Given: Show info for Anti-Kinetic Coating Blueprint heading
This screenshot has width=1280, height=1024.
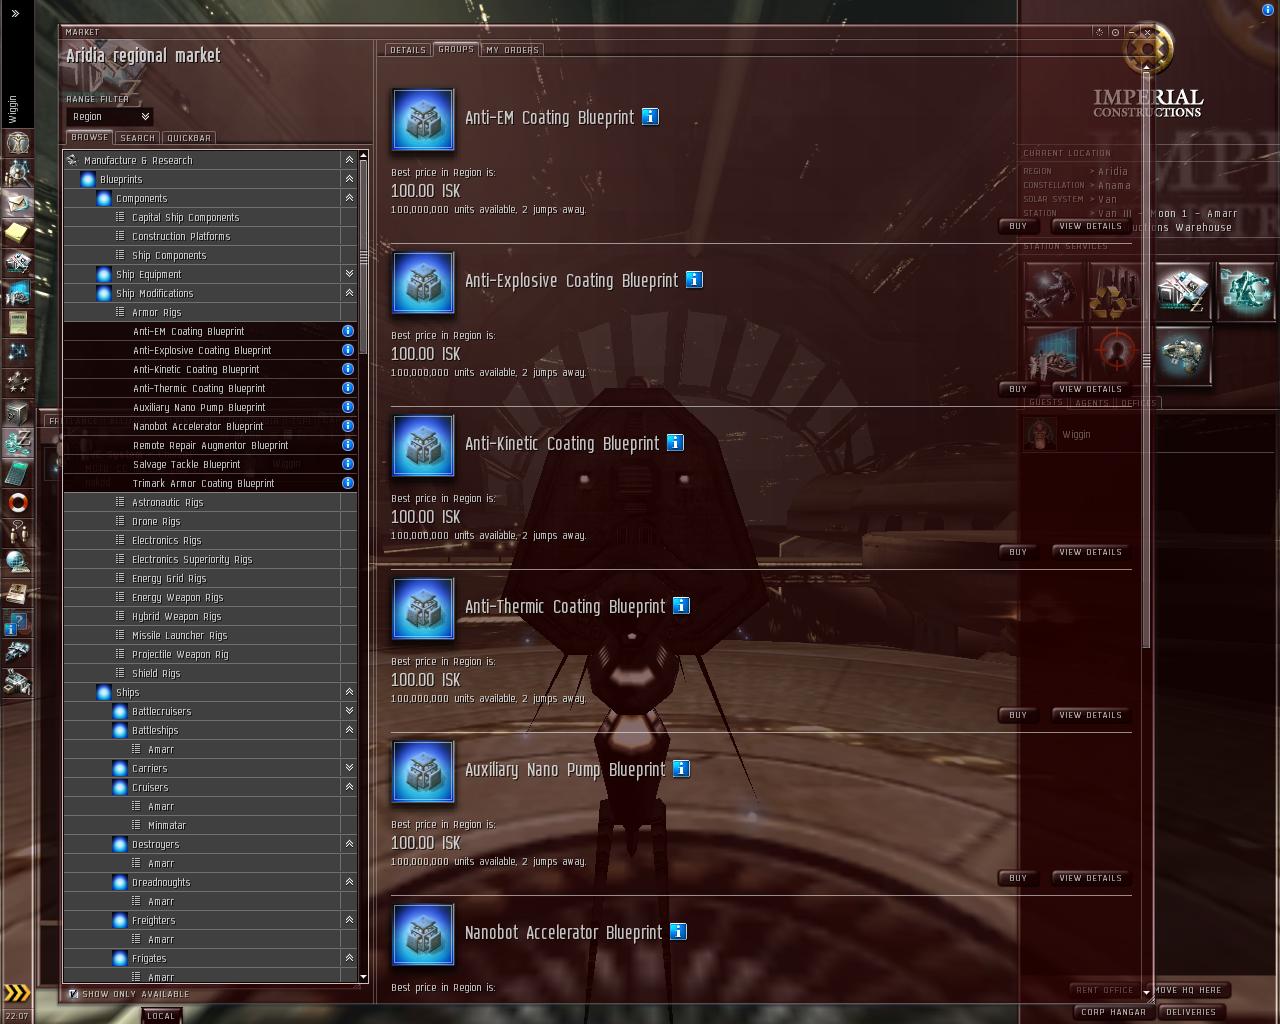Looking at the screenshot, I should (x=675, y=443).
